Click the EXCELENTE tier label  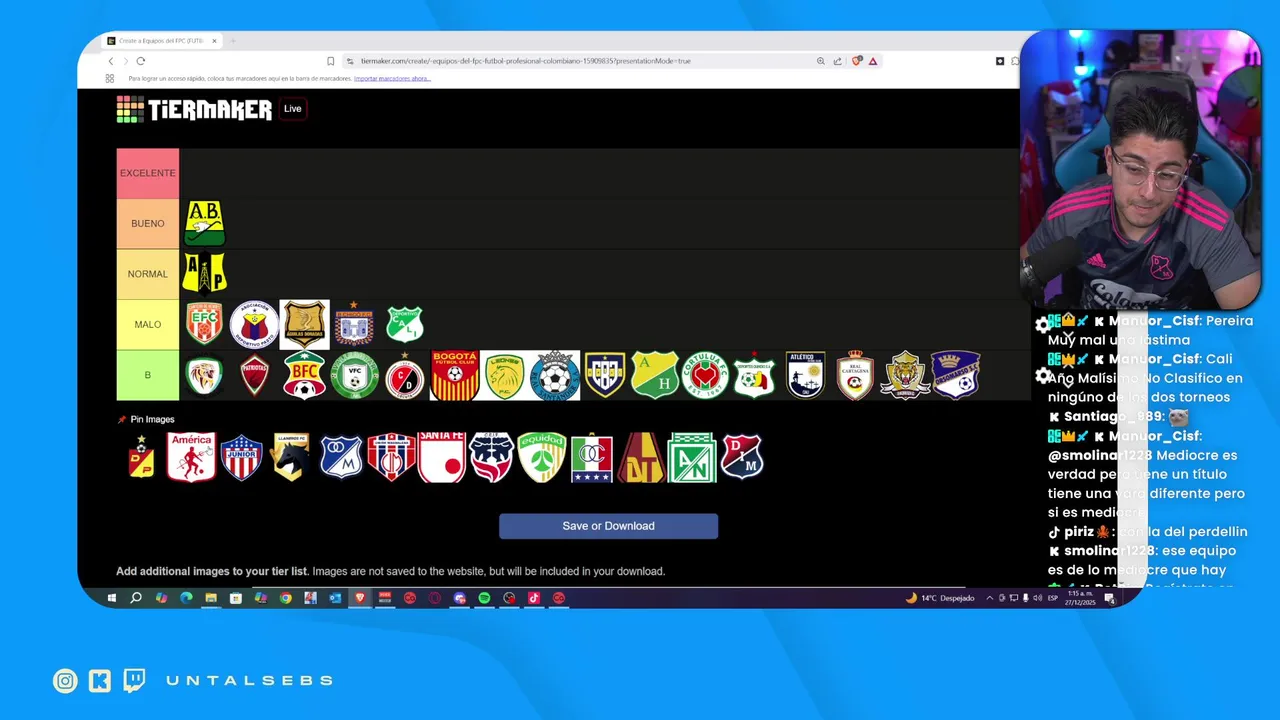148,173
